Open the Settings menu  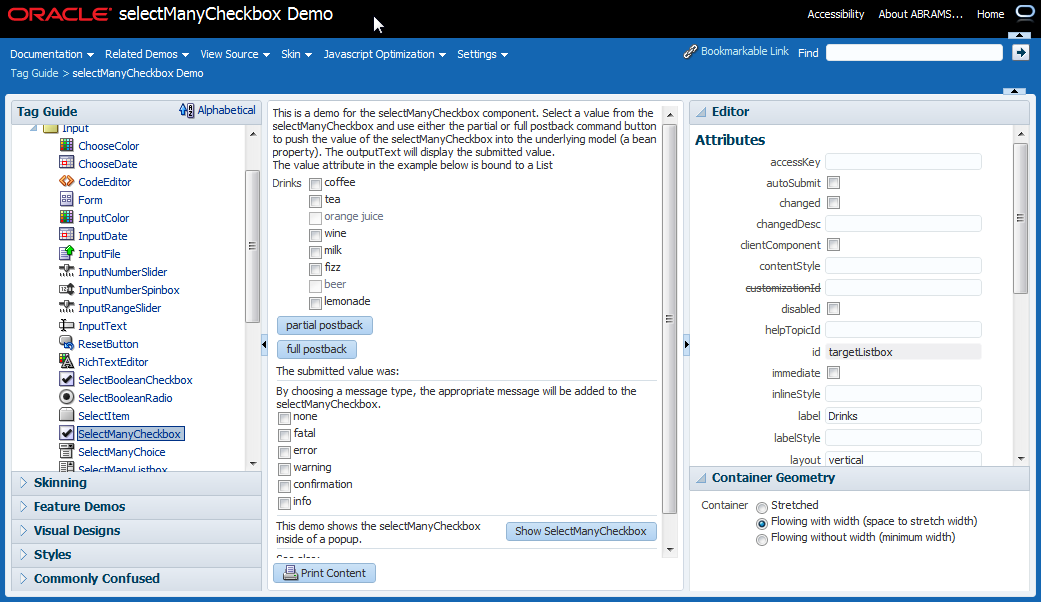point(482,54)
